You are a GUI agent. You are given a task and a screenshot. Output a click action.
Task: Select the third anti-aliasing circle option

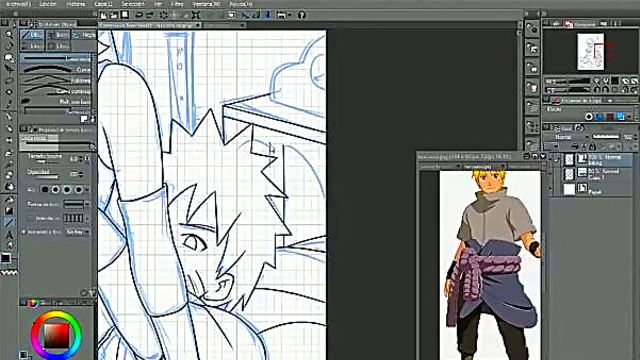pos(67,189)
